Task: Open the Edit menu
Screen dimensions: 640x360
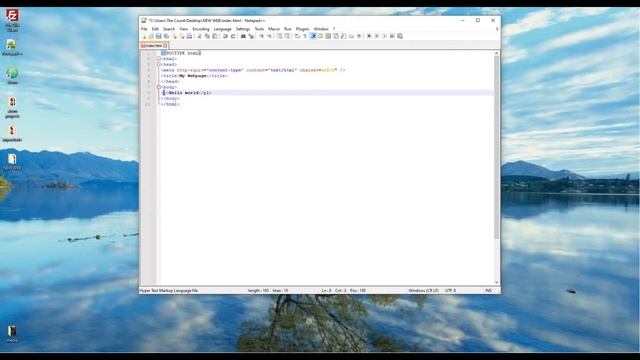Action: pyautogui.click(x=155, y=29)
